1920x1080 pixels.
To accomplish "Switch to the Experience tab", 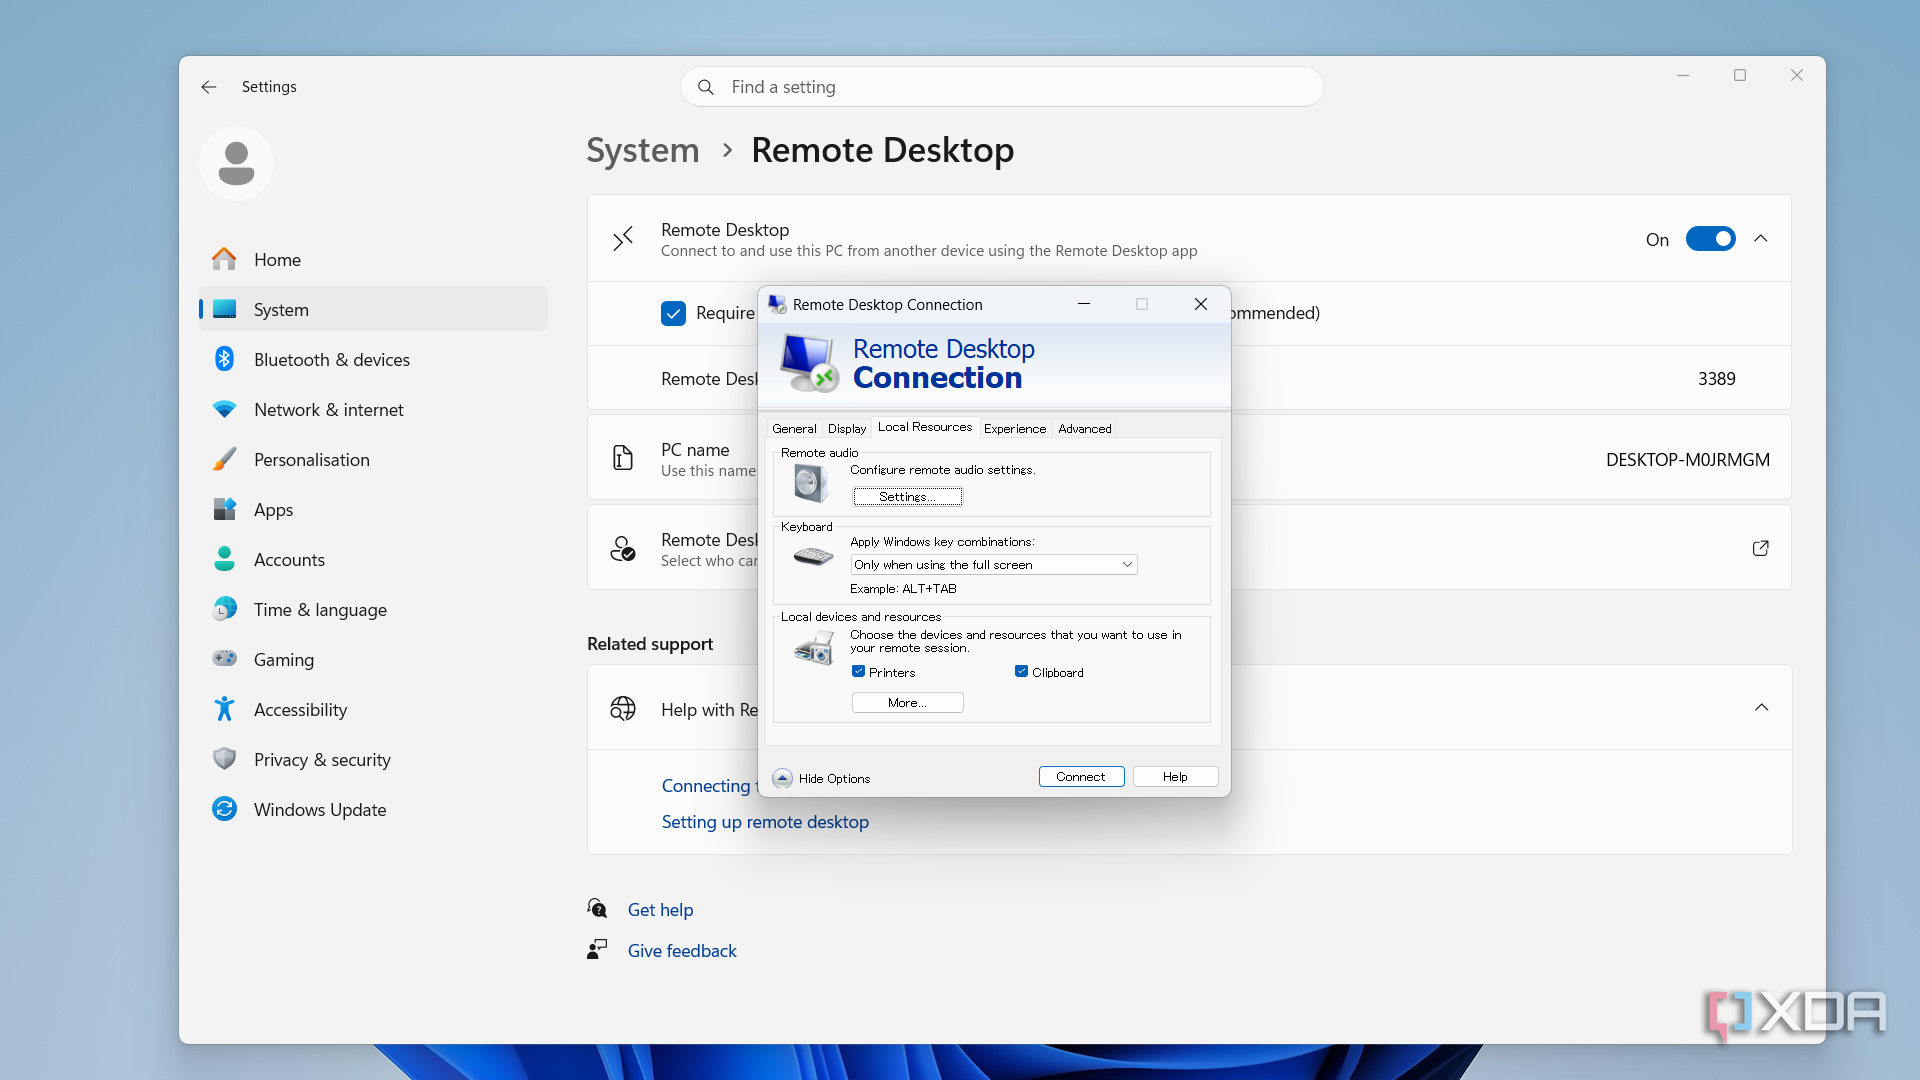I will (1015, 428).
